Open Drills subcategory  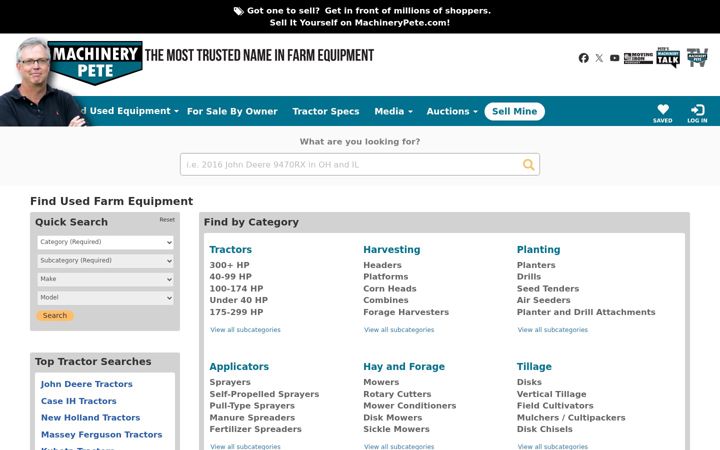(529, 276)
